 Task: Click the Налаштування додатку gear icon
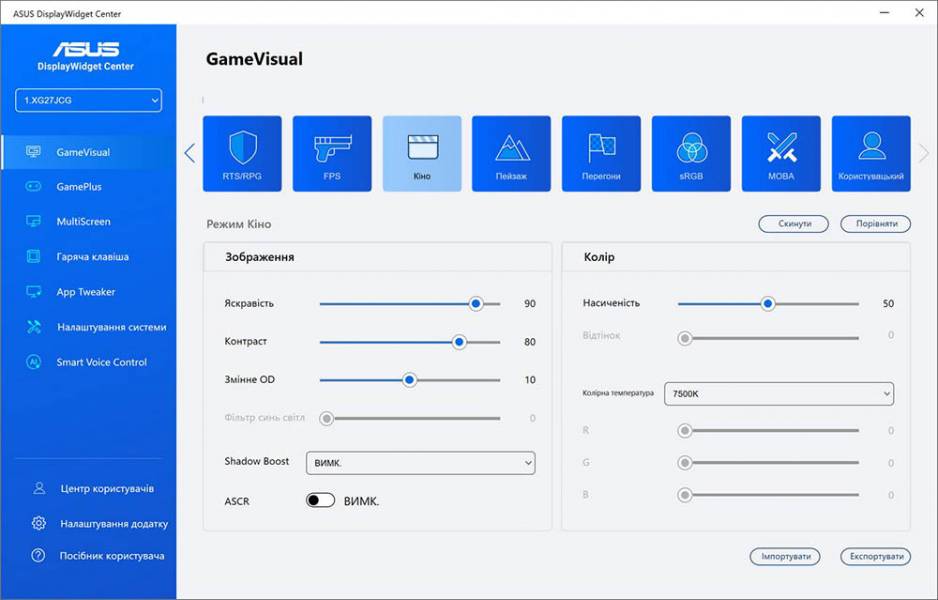(x=39, y=523)
